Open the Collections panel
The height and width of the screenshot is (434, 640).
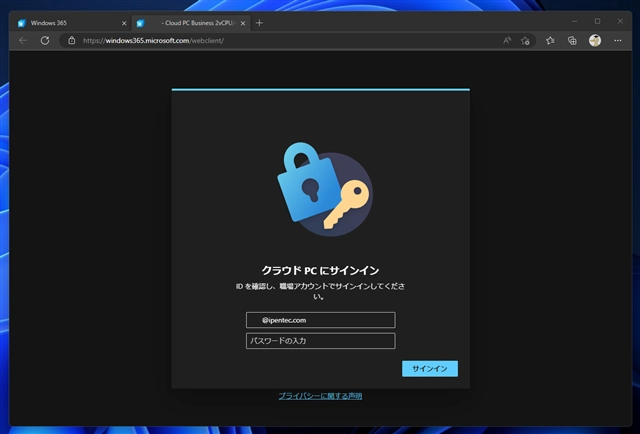click(572, 40)
